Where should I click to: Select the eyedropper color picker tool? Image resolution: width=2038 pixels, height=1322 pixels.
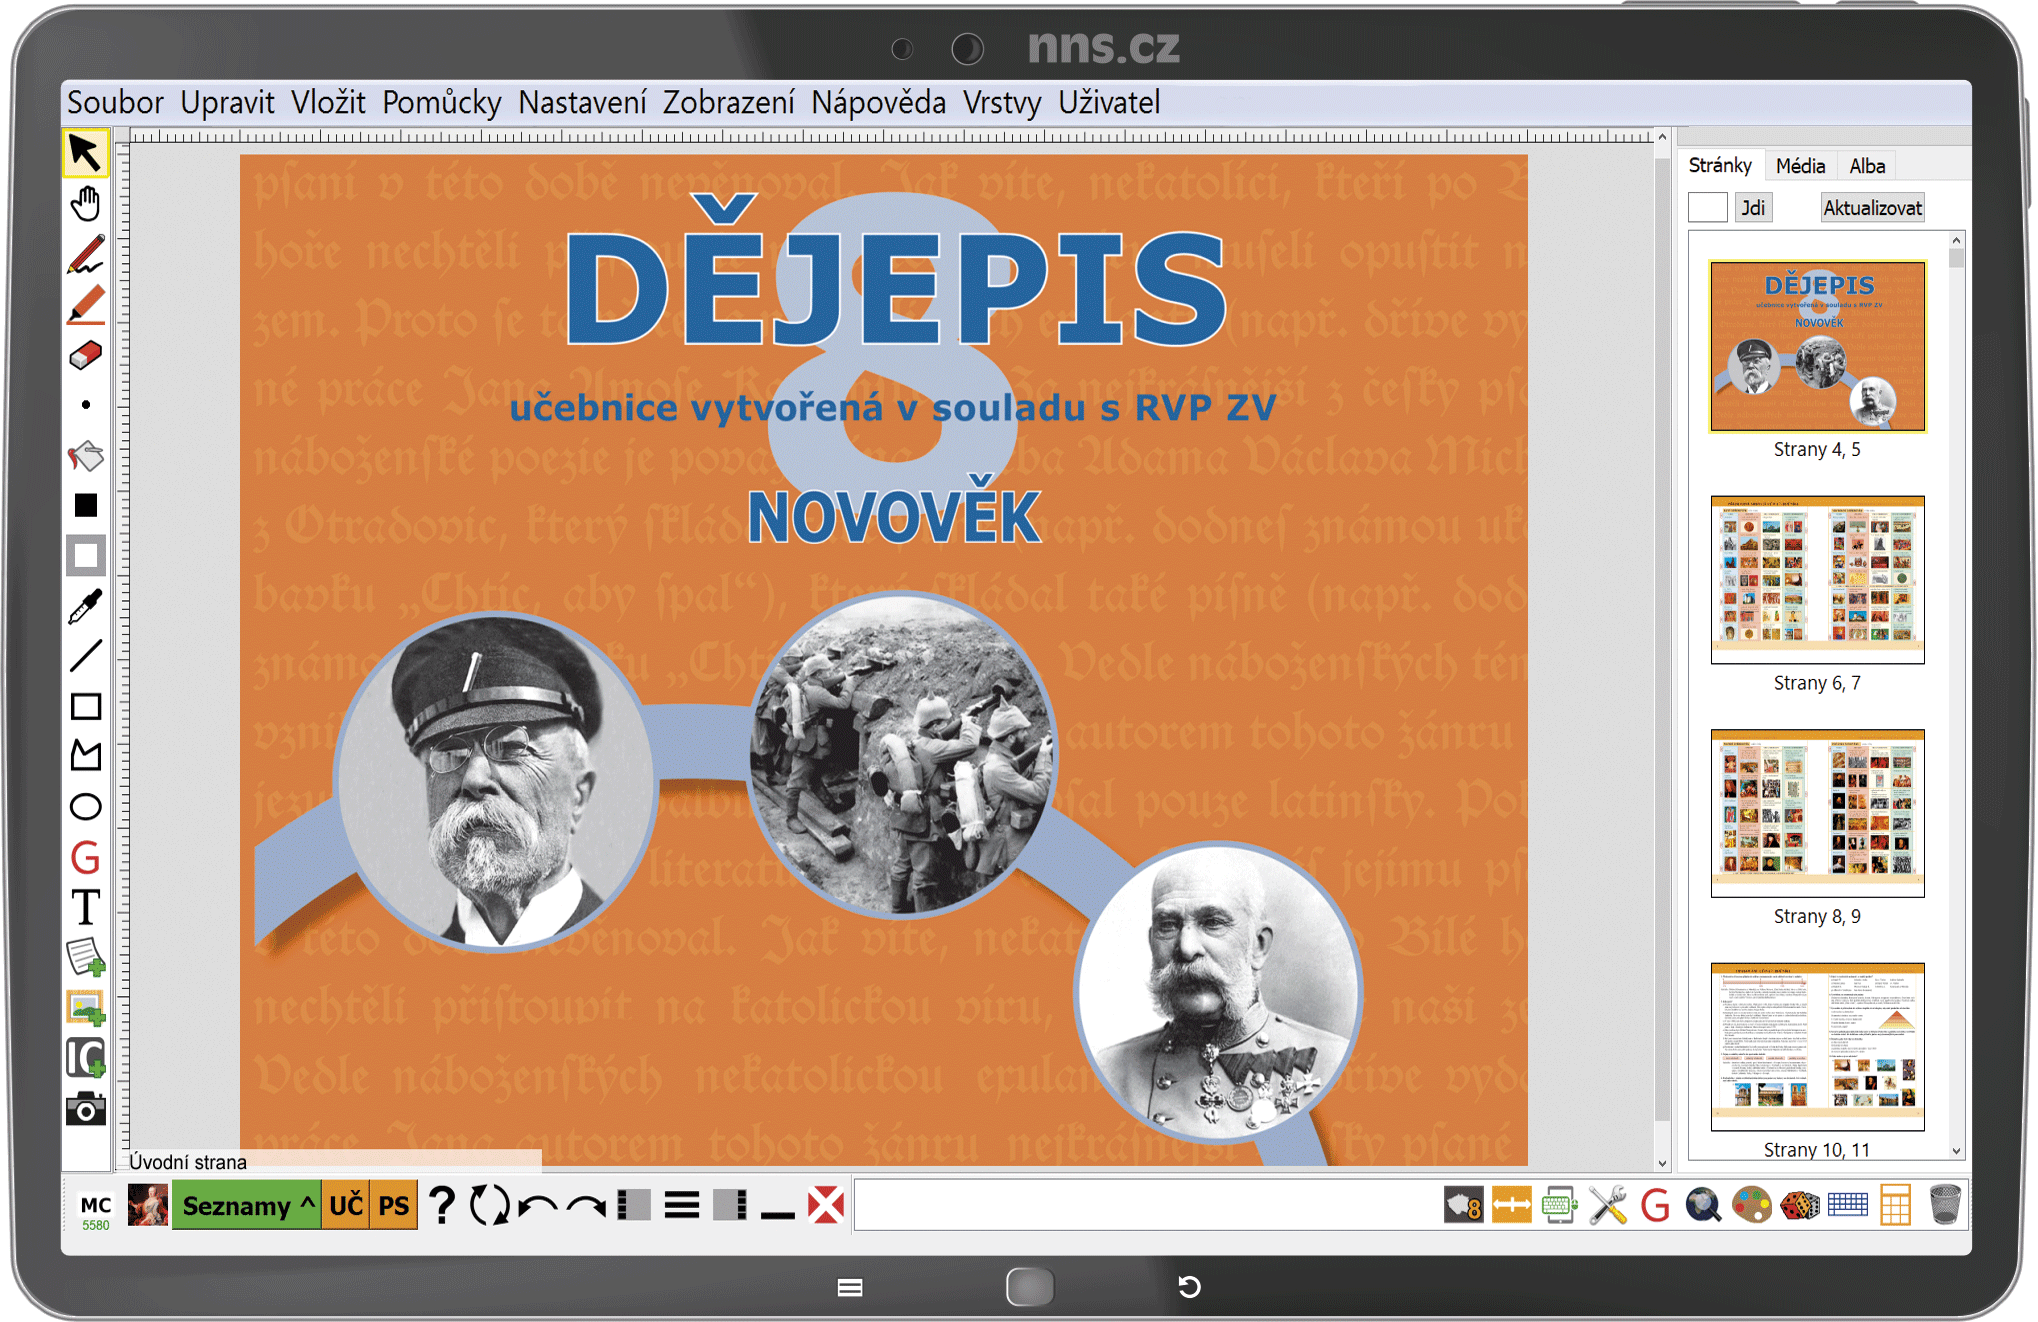tap(86, 606)
